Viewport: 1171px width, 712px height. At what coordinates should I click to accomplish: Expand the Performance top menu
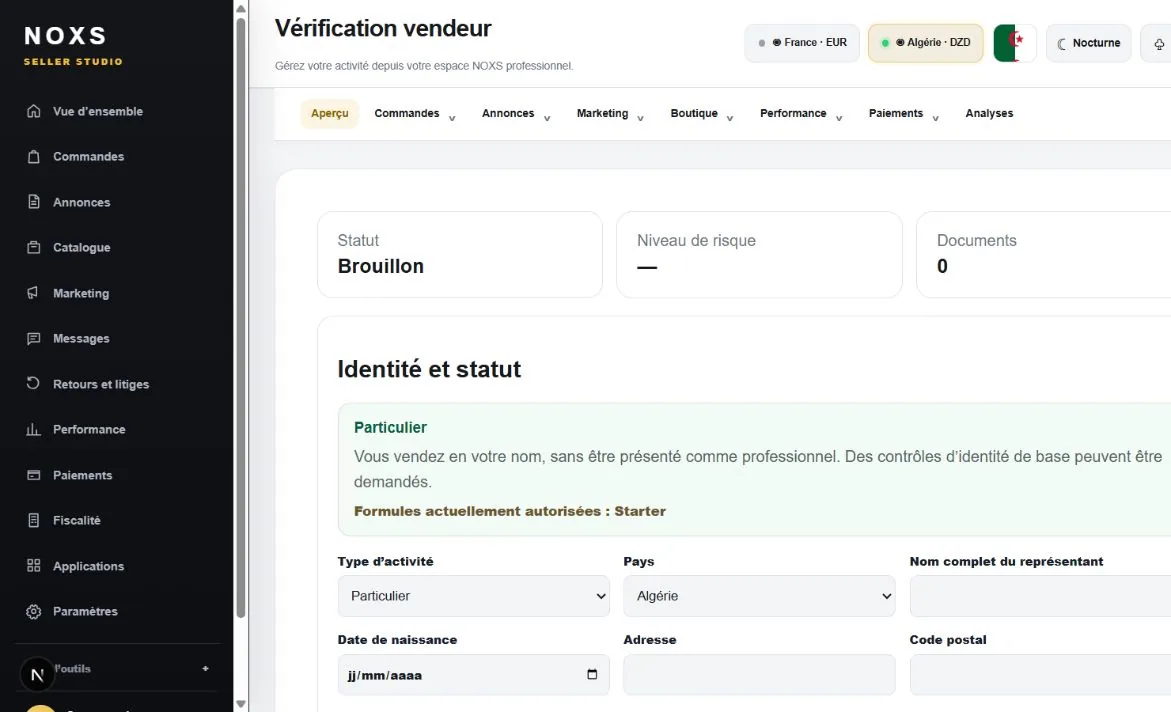click(x=801, y=114)
